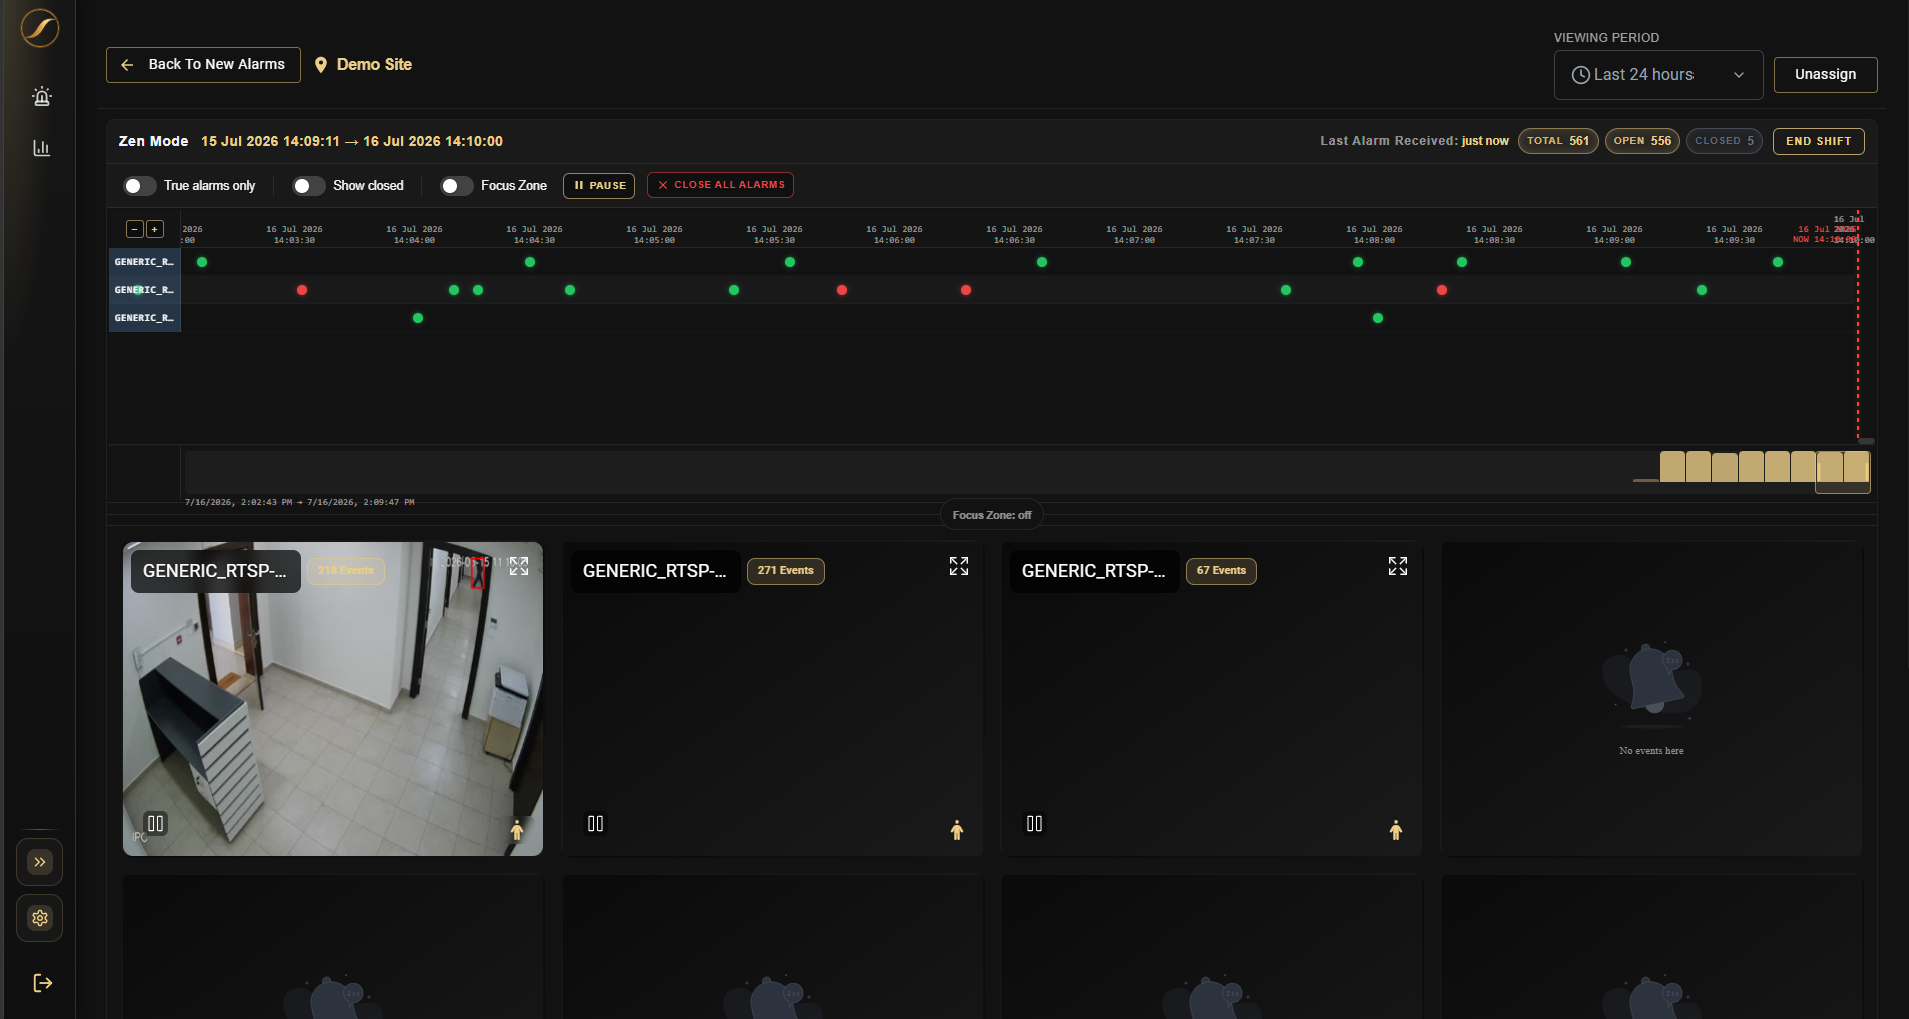The image size is (1909, 1019).
Task: Open the analytics chart sidebar icon
Action: [41, 148]
